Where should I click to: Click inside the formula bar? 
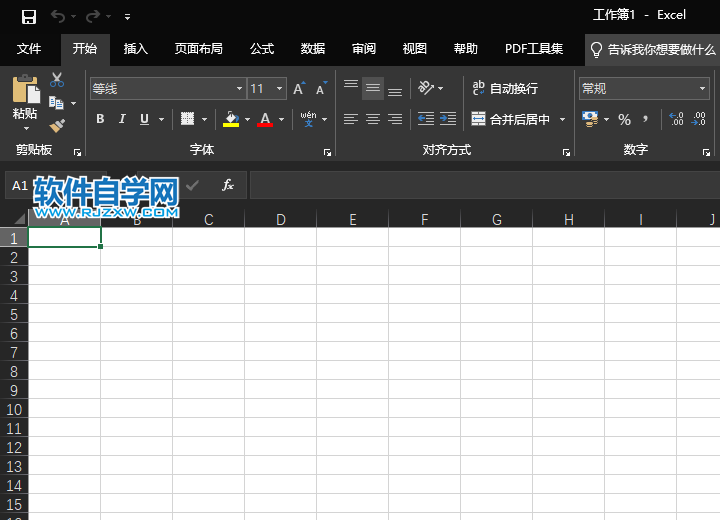[485, 185]
